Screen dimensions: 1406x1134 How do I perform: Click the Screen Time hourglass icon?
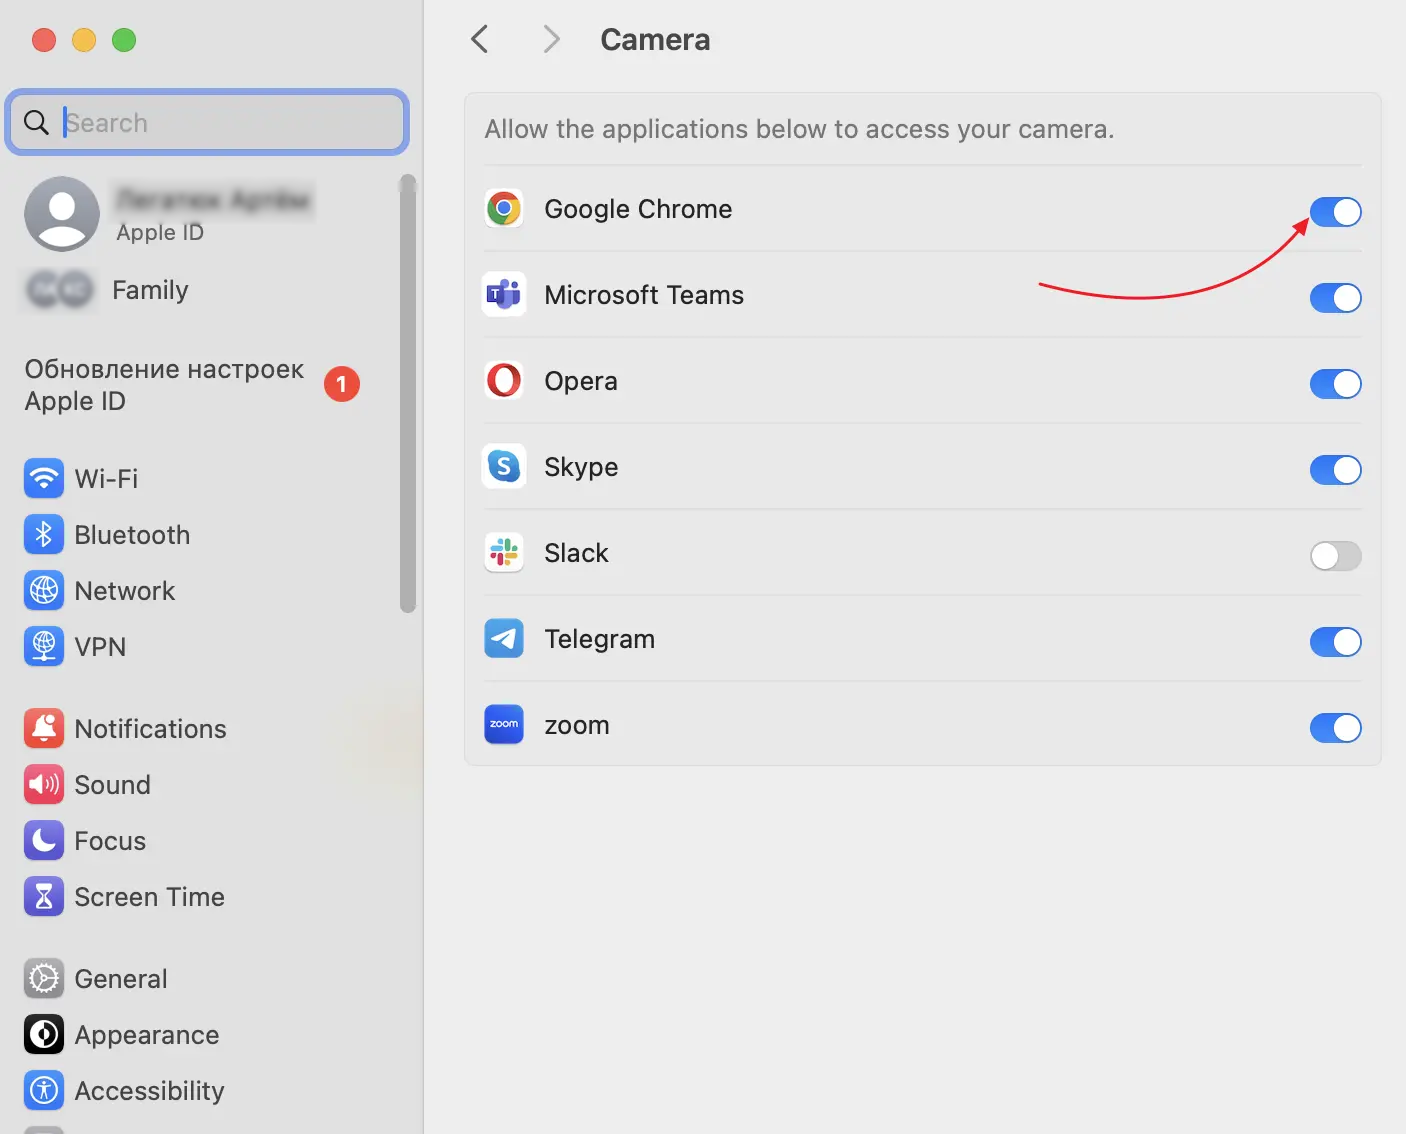pyautogui.click(x=44, y=897)
